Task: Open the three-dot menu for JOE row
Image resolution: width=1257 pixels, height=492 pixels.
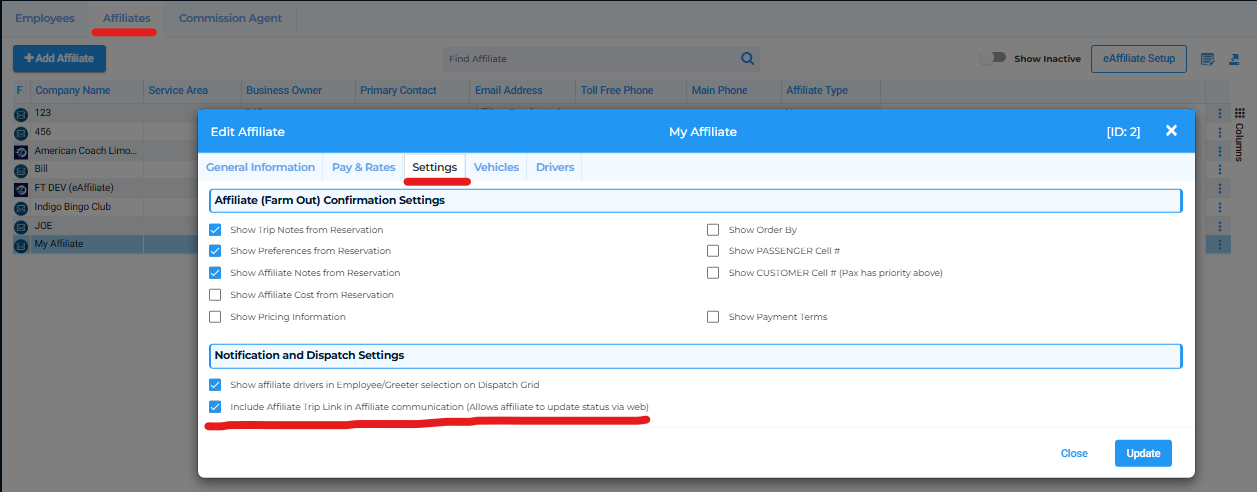Action: 1220,226
